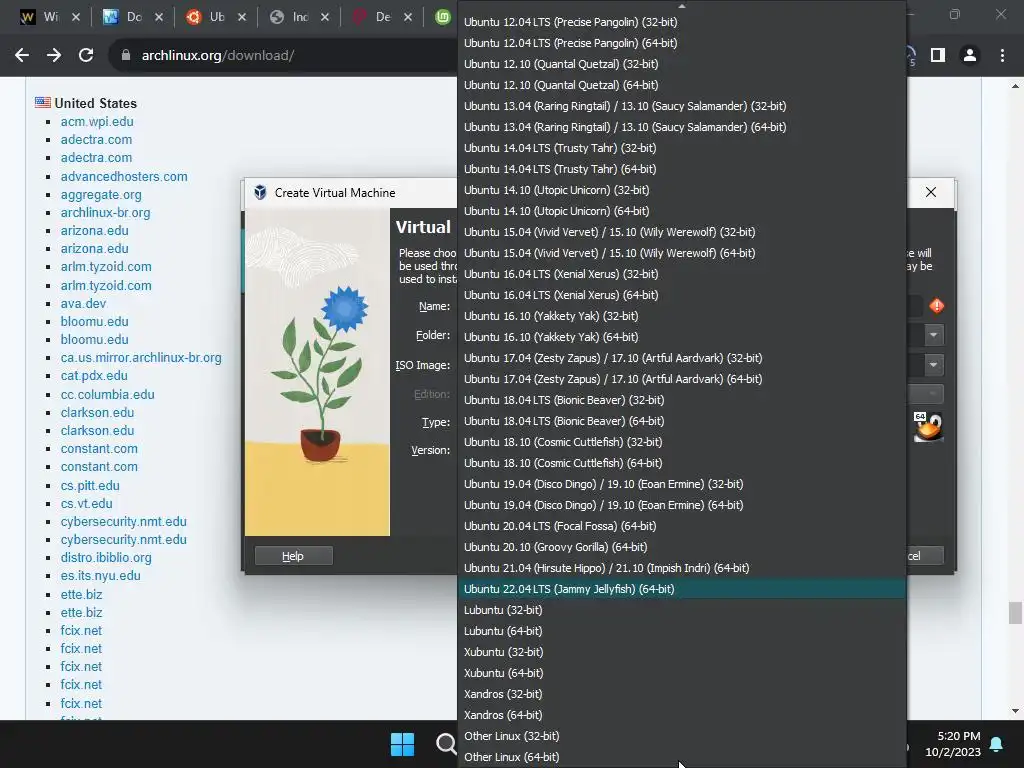Open the ca.us.mirror.archlinux-br.org link
Viewport: 1024px width, 768px height.
tap(141, 357)
